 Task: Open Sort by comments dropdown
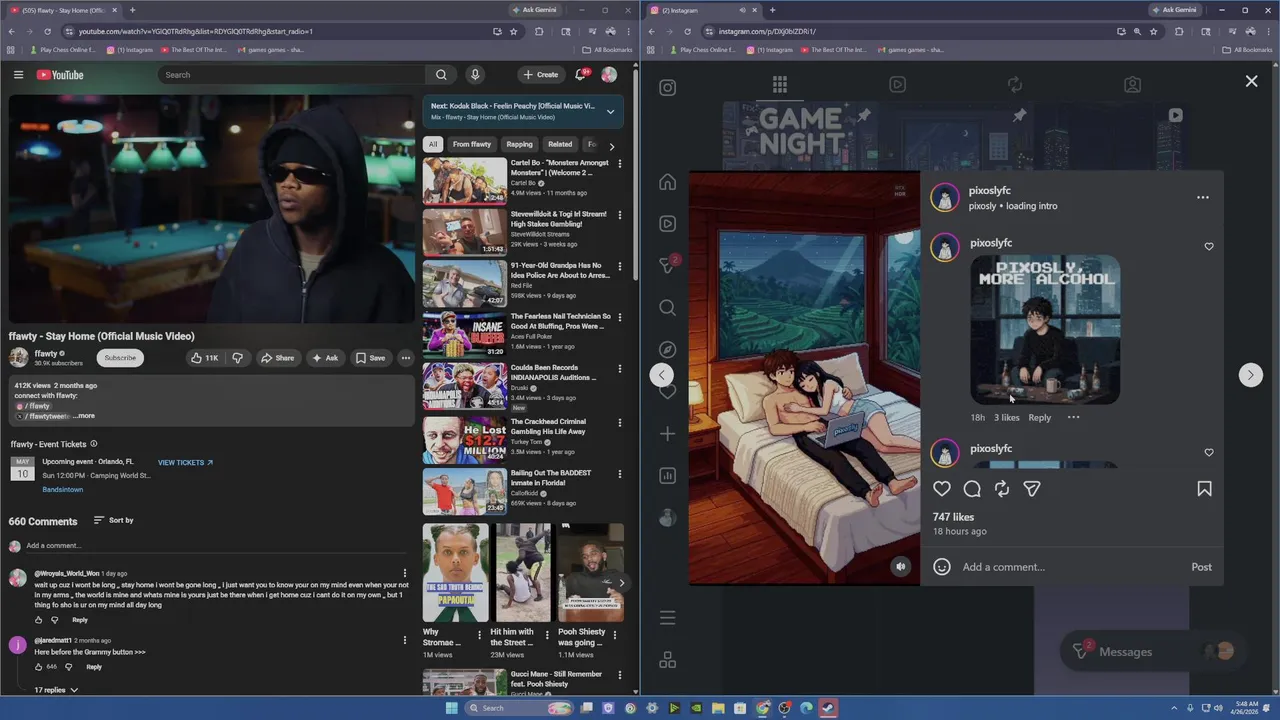113,520
